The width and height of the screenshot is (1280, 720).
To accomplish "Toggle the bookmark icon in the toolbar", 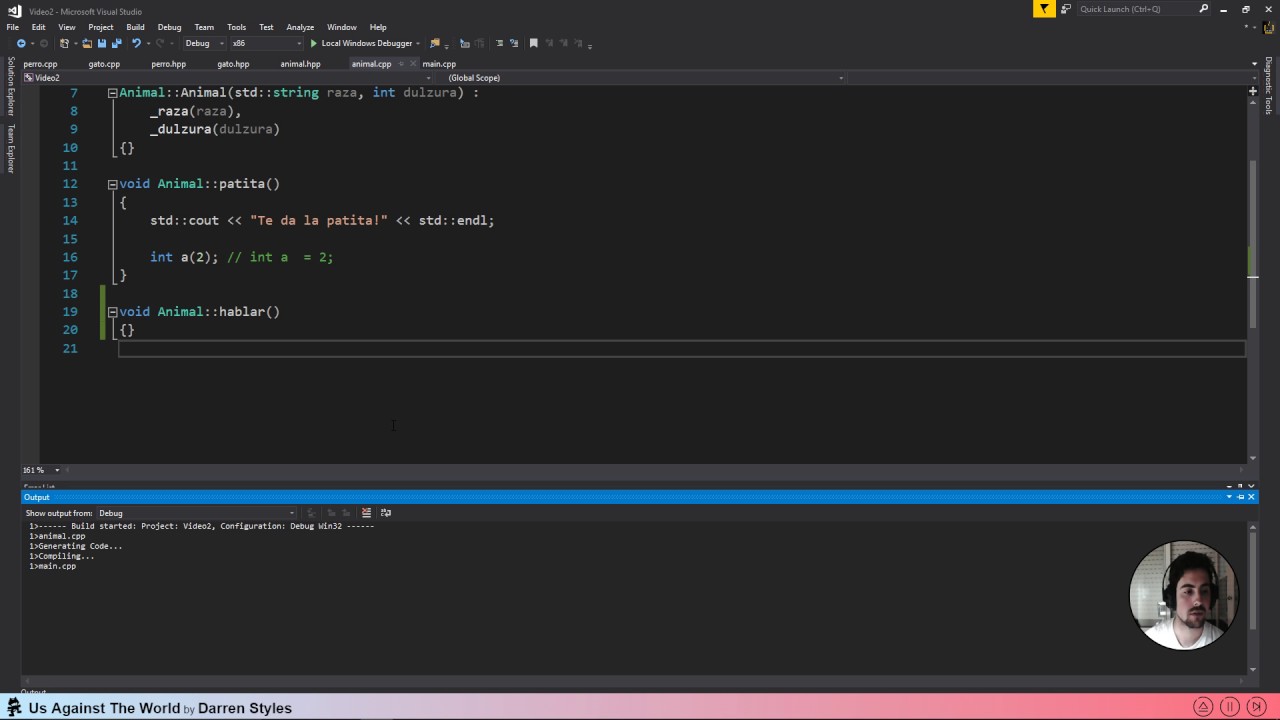I will (x=533, y=43).
